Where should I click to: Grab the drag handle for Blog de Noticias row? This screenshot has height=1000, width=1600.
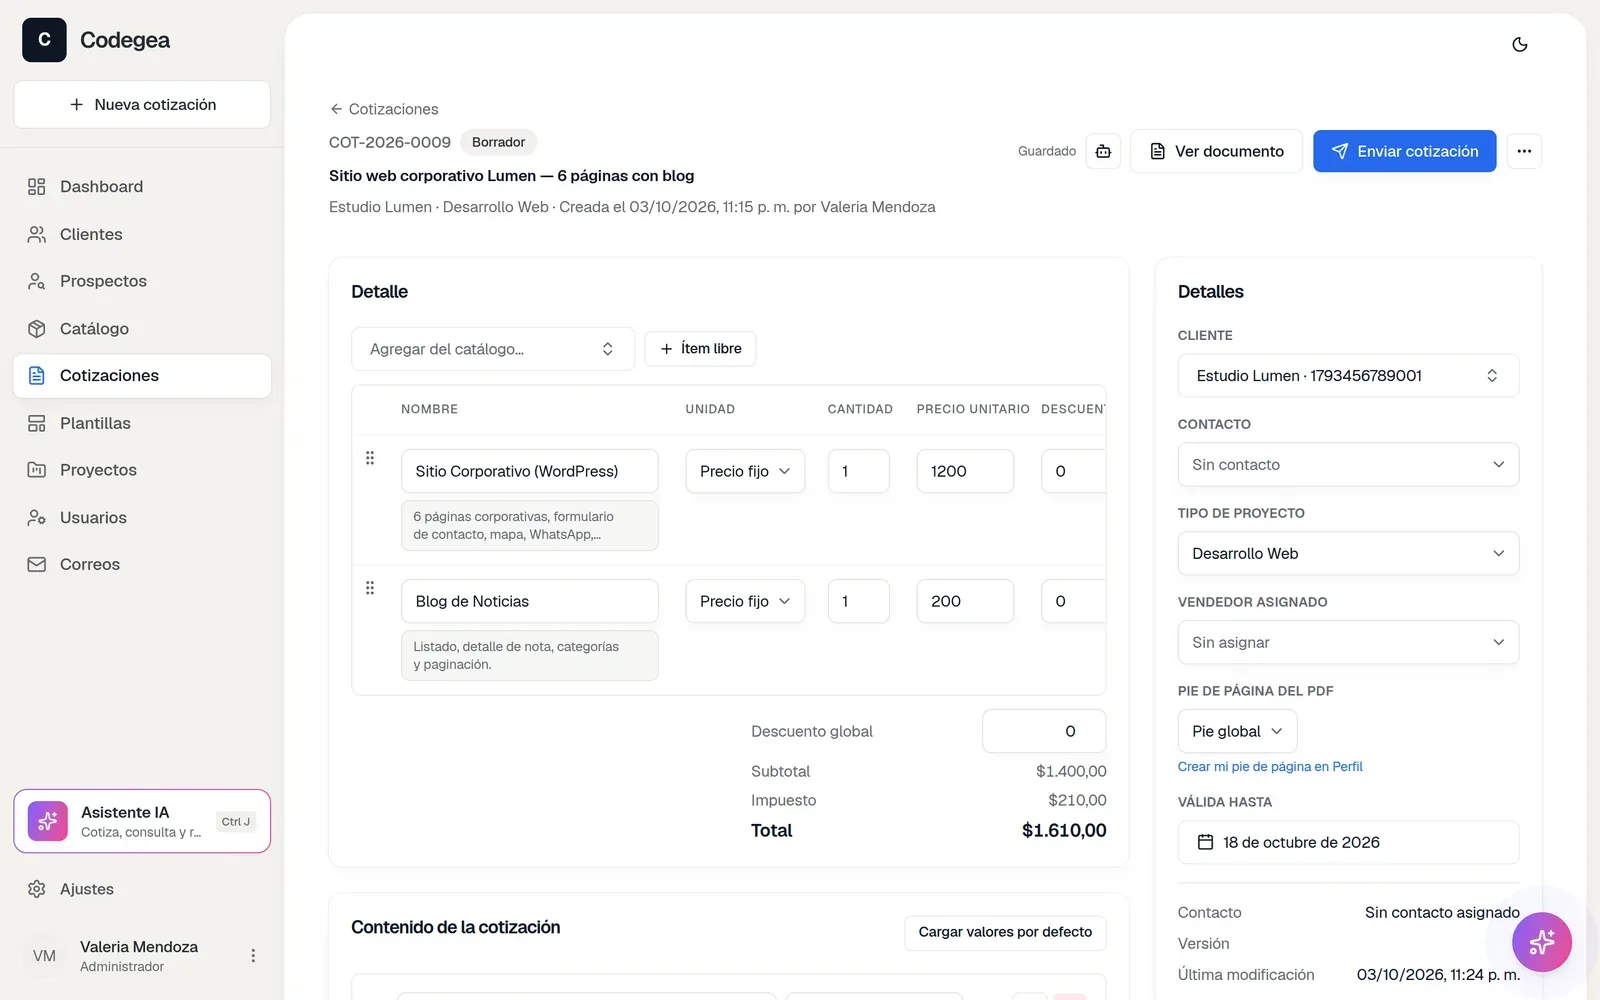[x=370, y=588]
